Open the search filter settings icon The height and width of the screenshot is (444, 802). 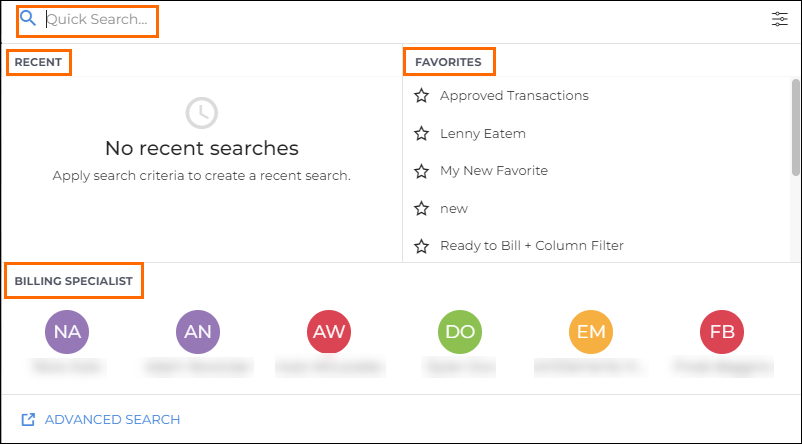[x=780, y=19]
